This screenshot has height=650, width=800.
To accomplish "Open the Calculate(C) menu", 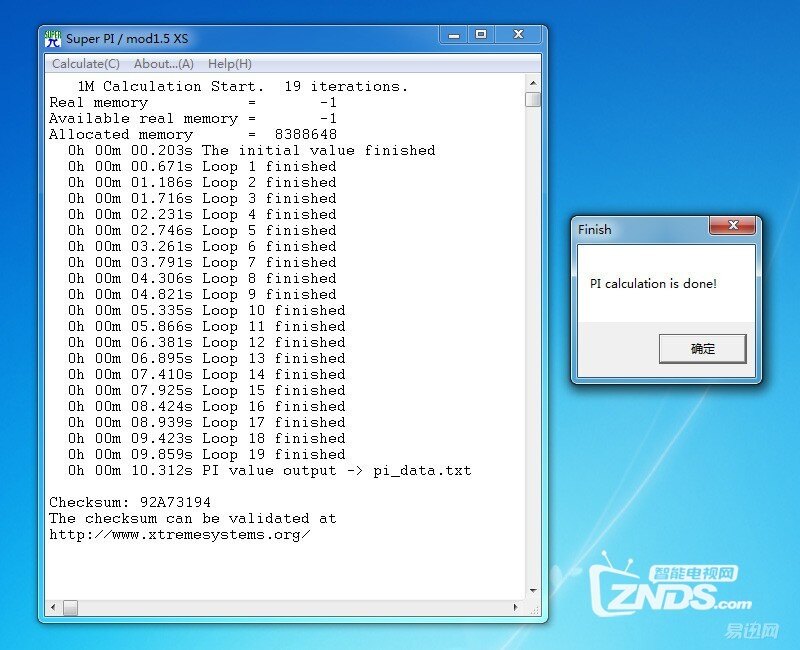I will coord(85,64).
